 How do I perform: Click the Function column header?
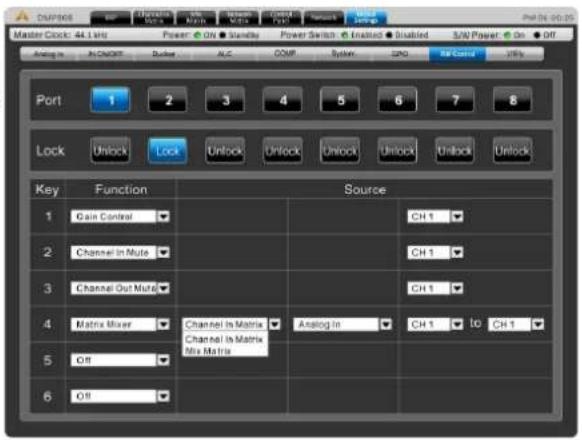pos(121,190)
